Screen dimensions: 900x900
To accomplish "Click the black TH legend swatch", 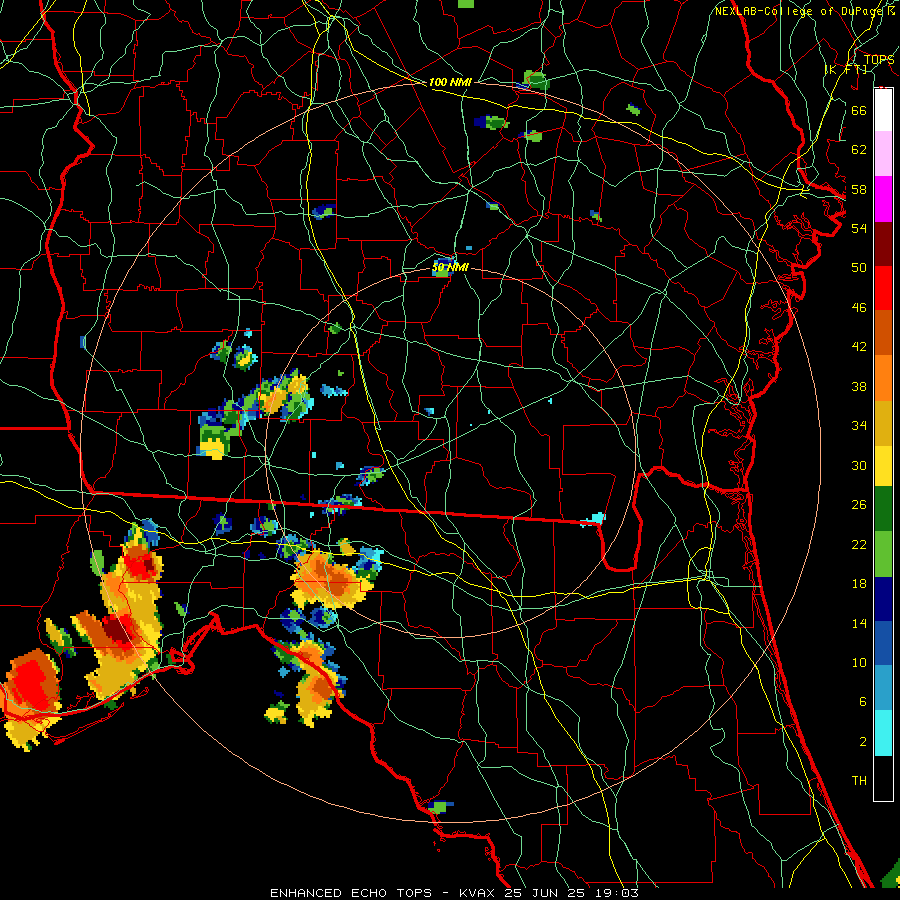I will click(883, 778).
